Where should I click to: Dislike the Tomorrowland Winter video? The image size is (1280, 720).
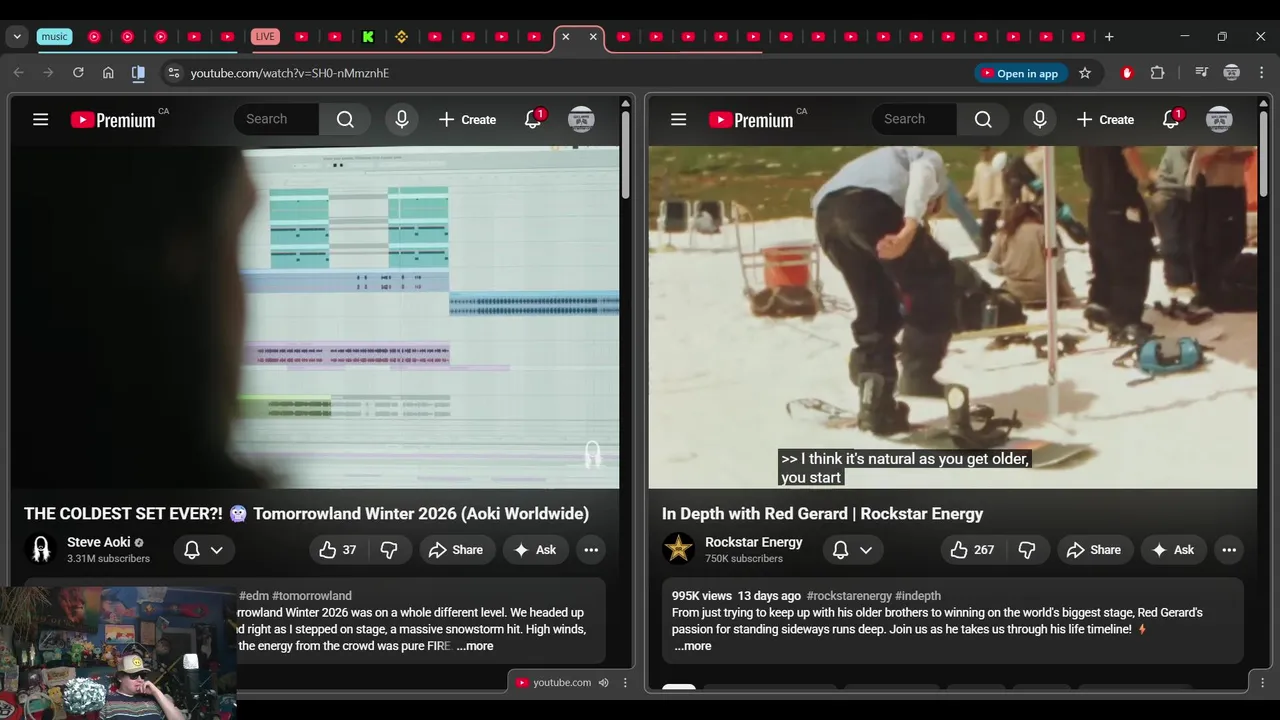(x=390, y=550)
